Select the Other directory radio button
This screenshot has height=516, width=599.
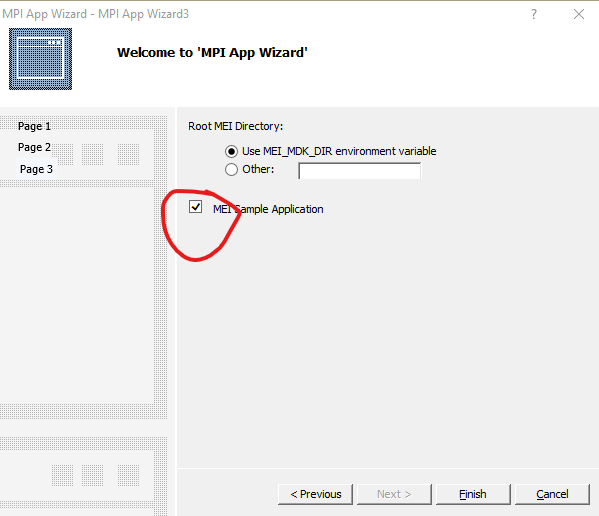tap(231, 169)
